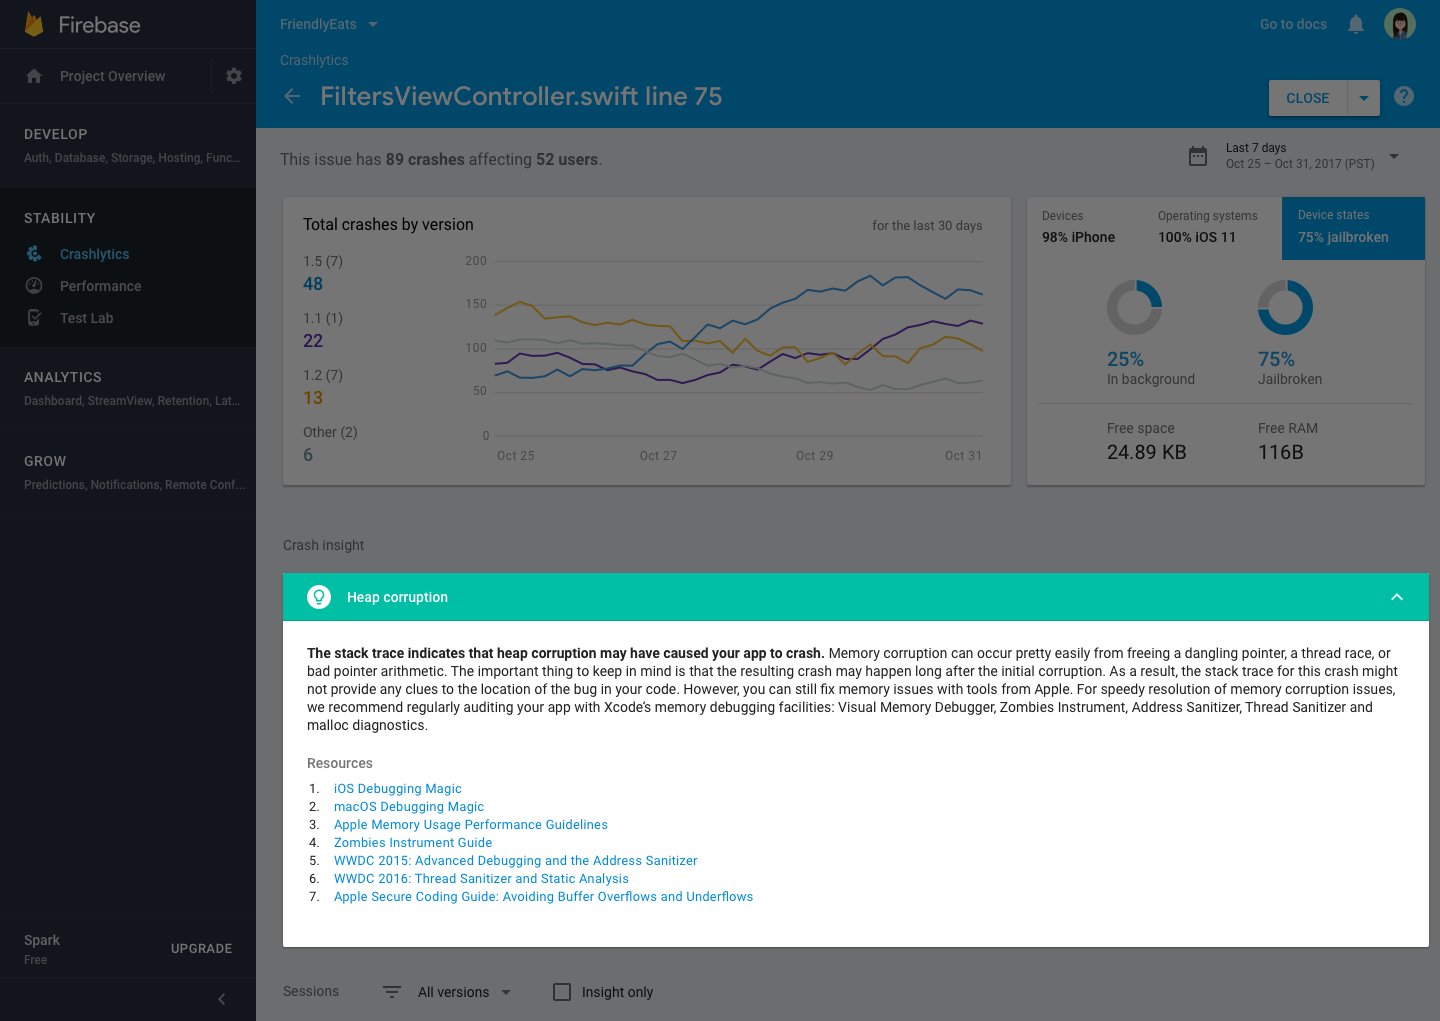Image resolution: width=1440 pixels, height=1021 pixels.
Task: Open Apple Secure Coding Guide link
Action: 543,896
